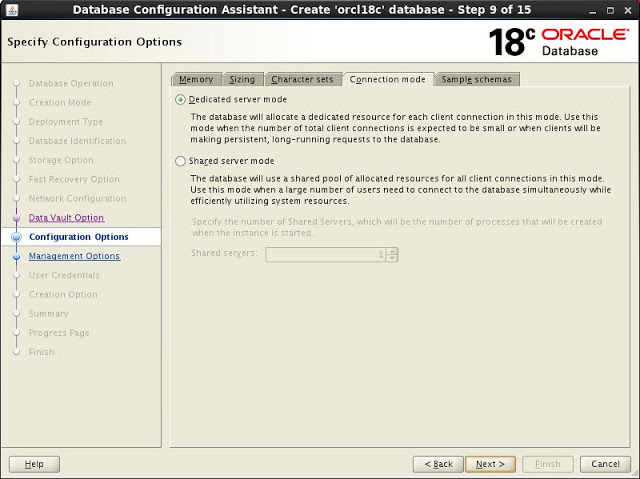Click the Back button

pyautogui.click(x=439, y=464)
